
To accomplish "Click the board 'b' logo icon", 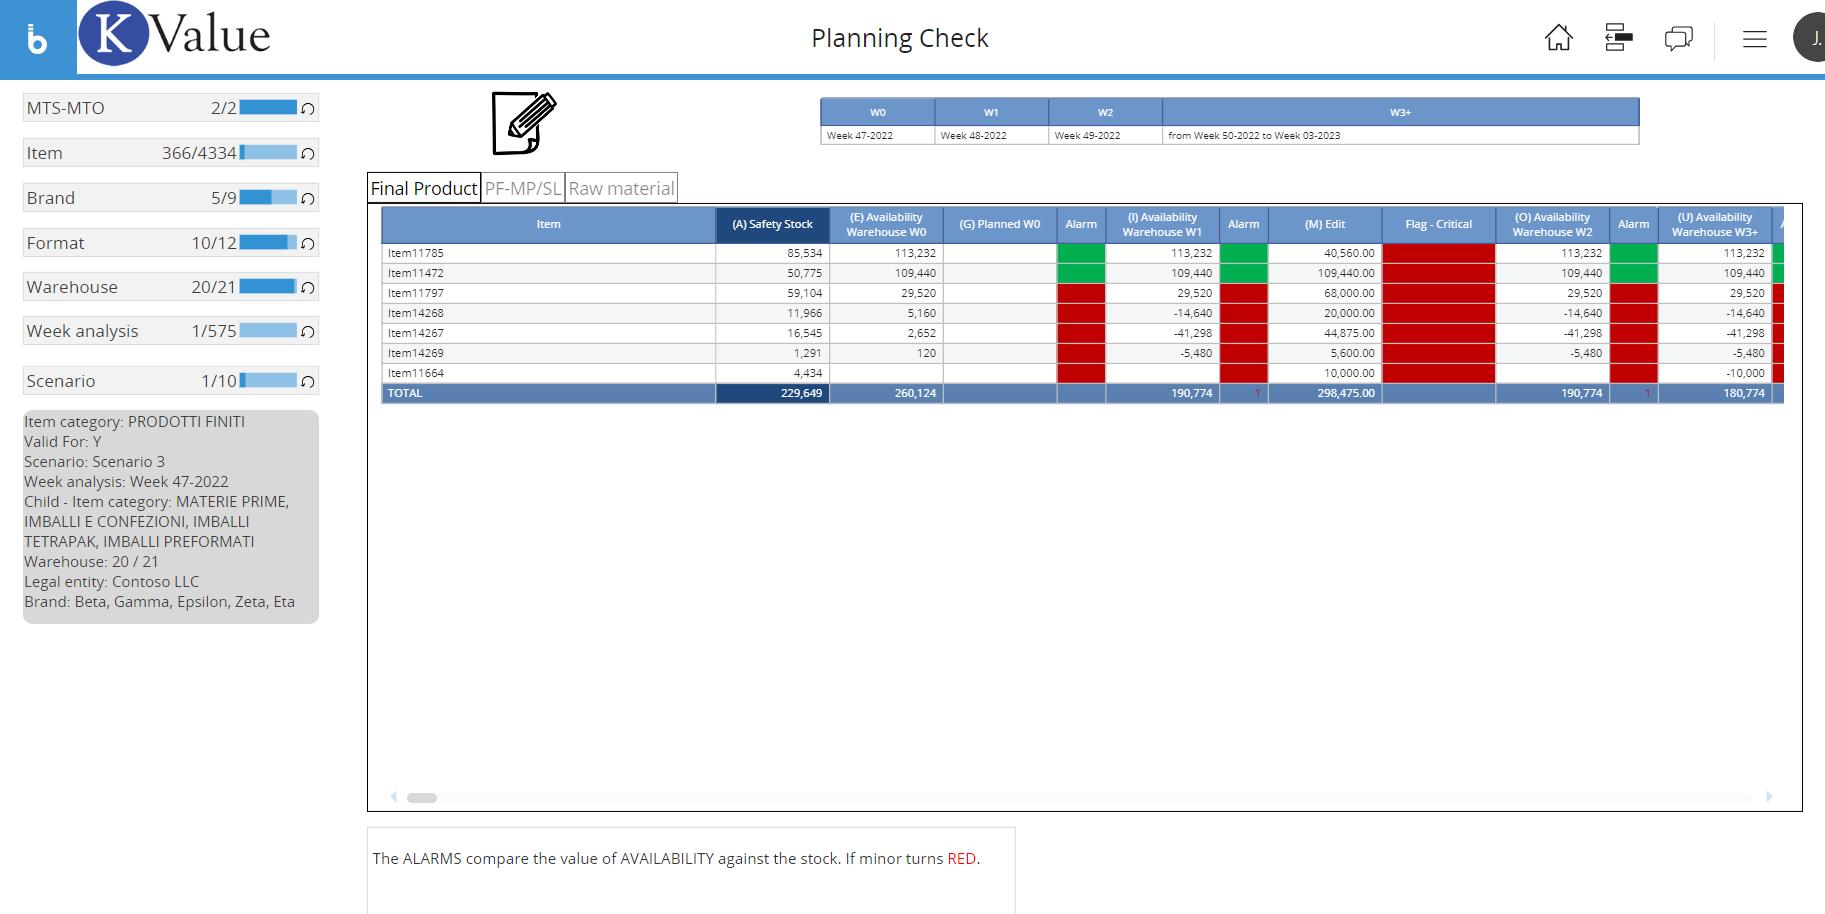I will click(x=37, y=38).
